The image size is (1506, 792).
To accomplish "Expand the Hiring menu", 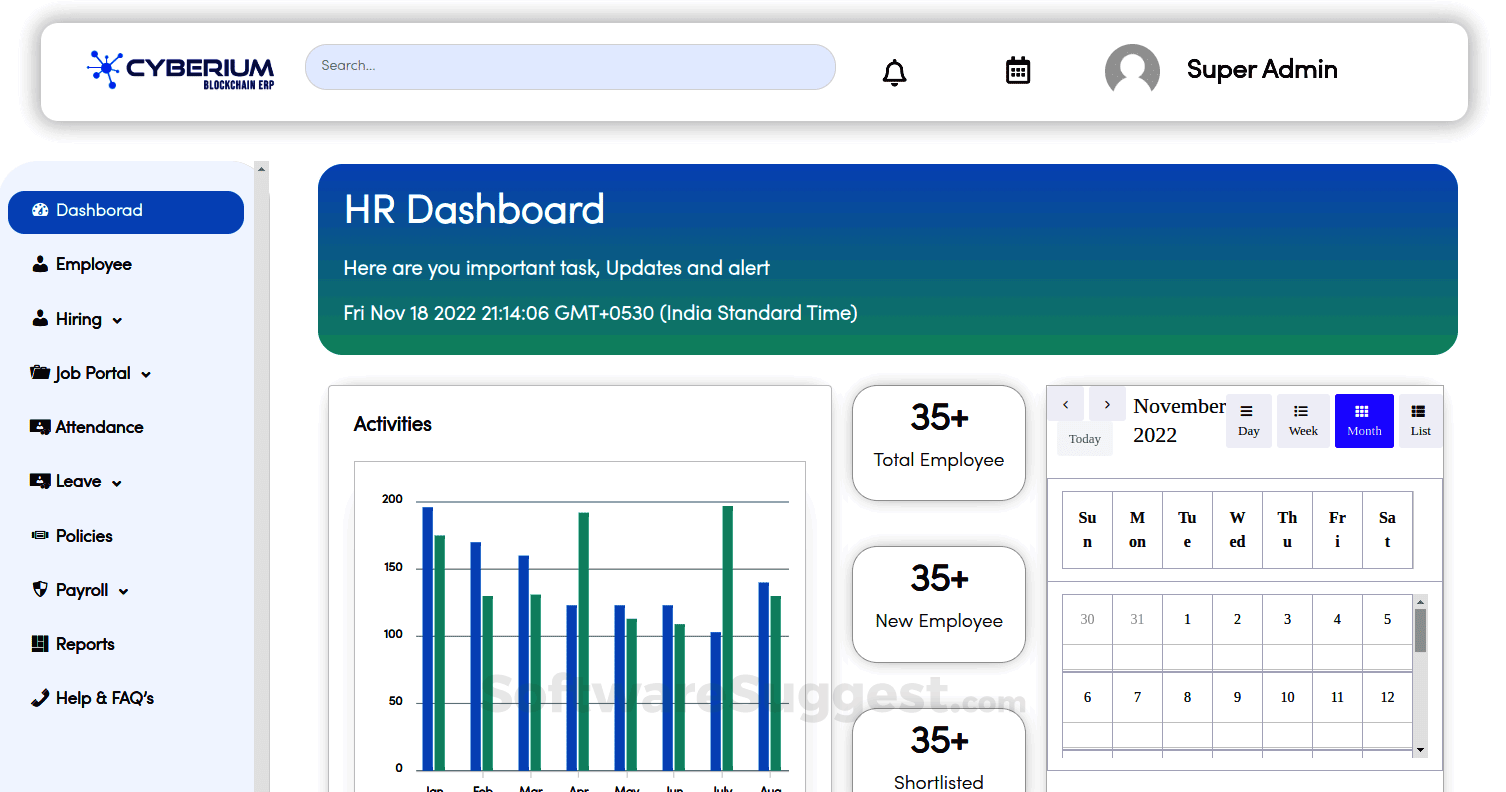I will coord(77,319).
